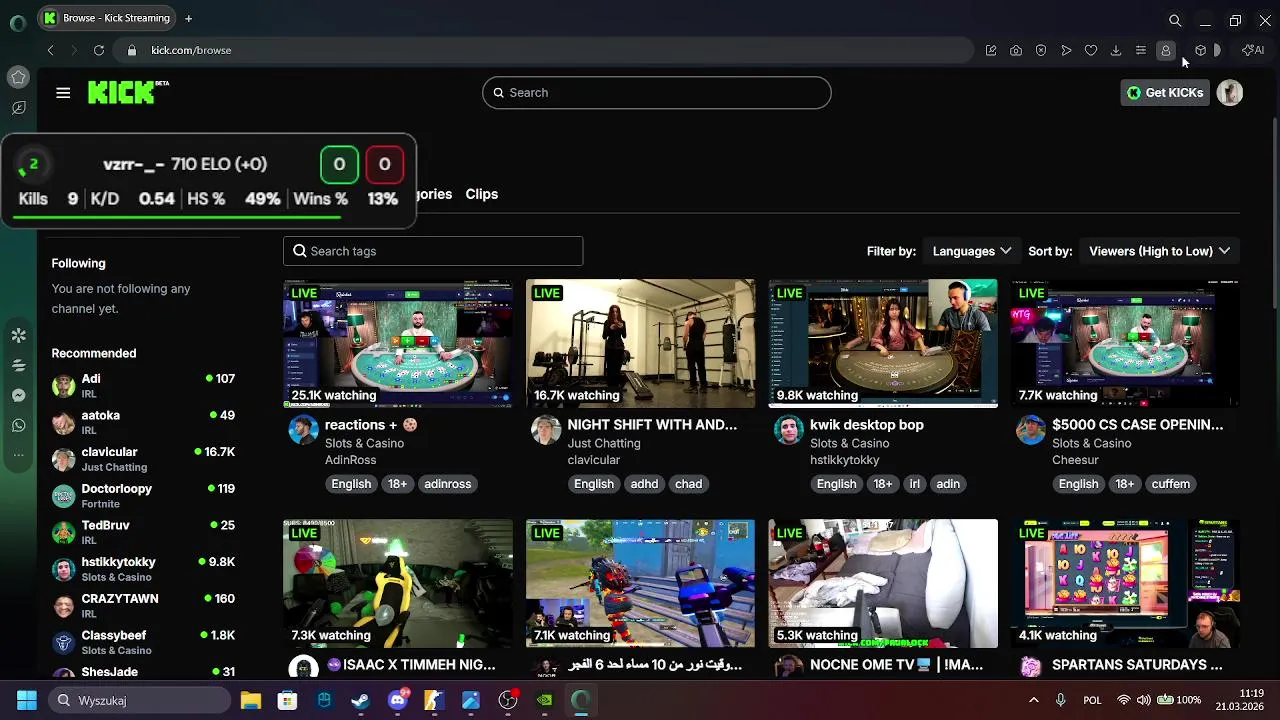Open sidebar more options dots
The width and height of the screenshot is (1280, 720).
coord(18,455)
